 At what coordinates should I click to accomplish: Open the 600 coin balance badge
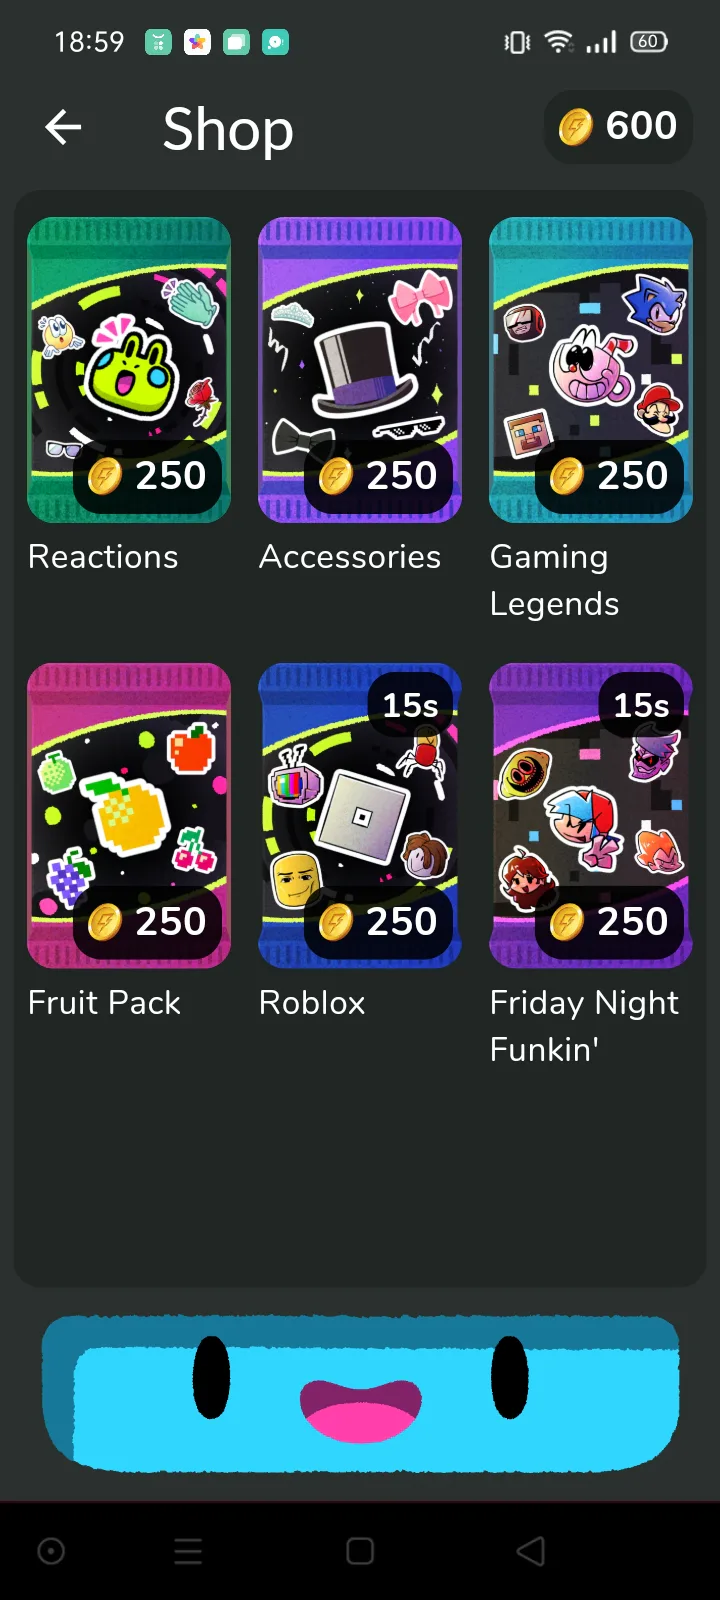tap(618, 127)
